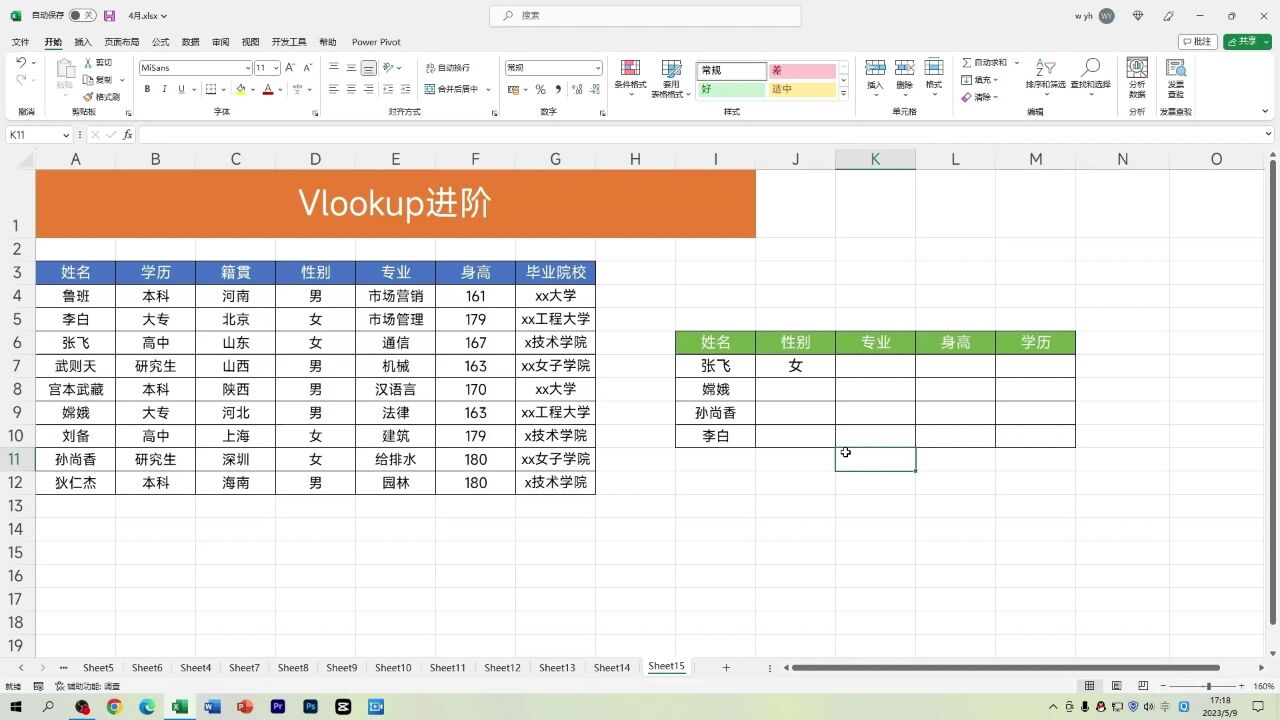Screen dimensions: 1280x720
Task: Toggle bold formatting
Action: pyautogui.click(x=147, y=89)
